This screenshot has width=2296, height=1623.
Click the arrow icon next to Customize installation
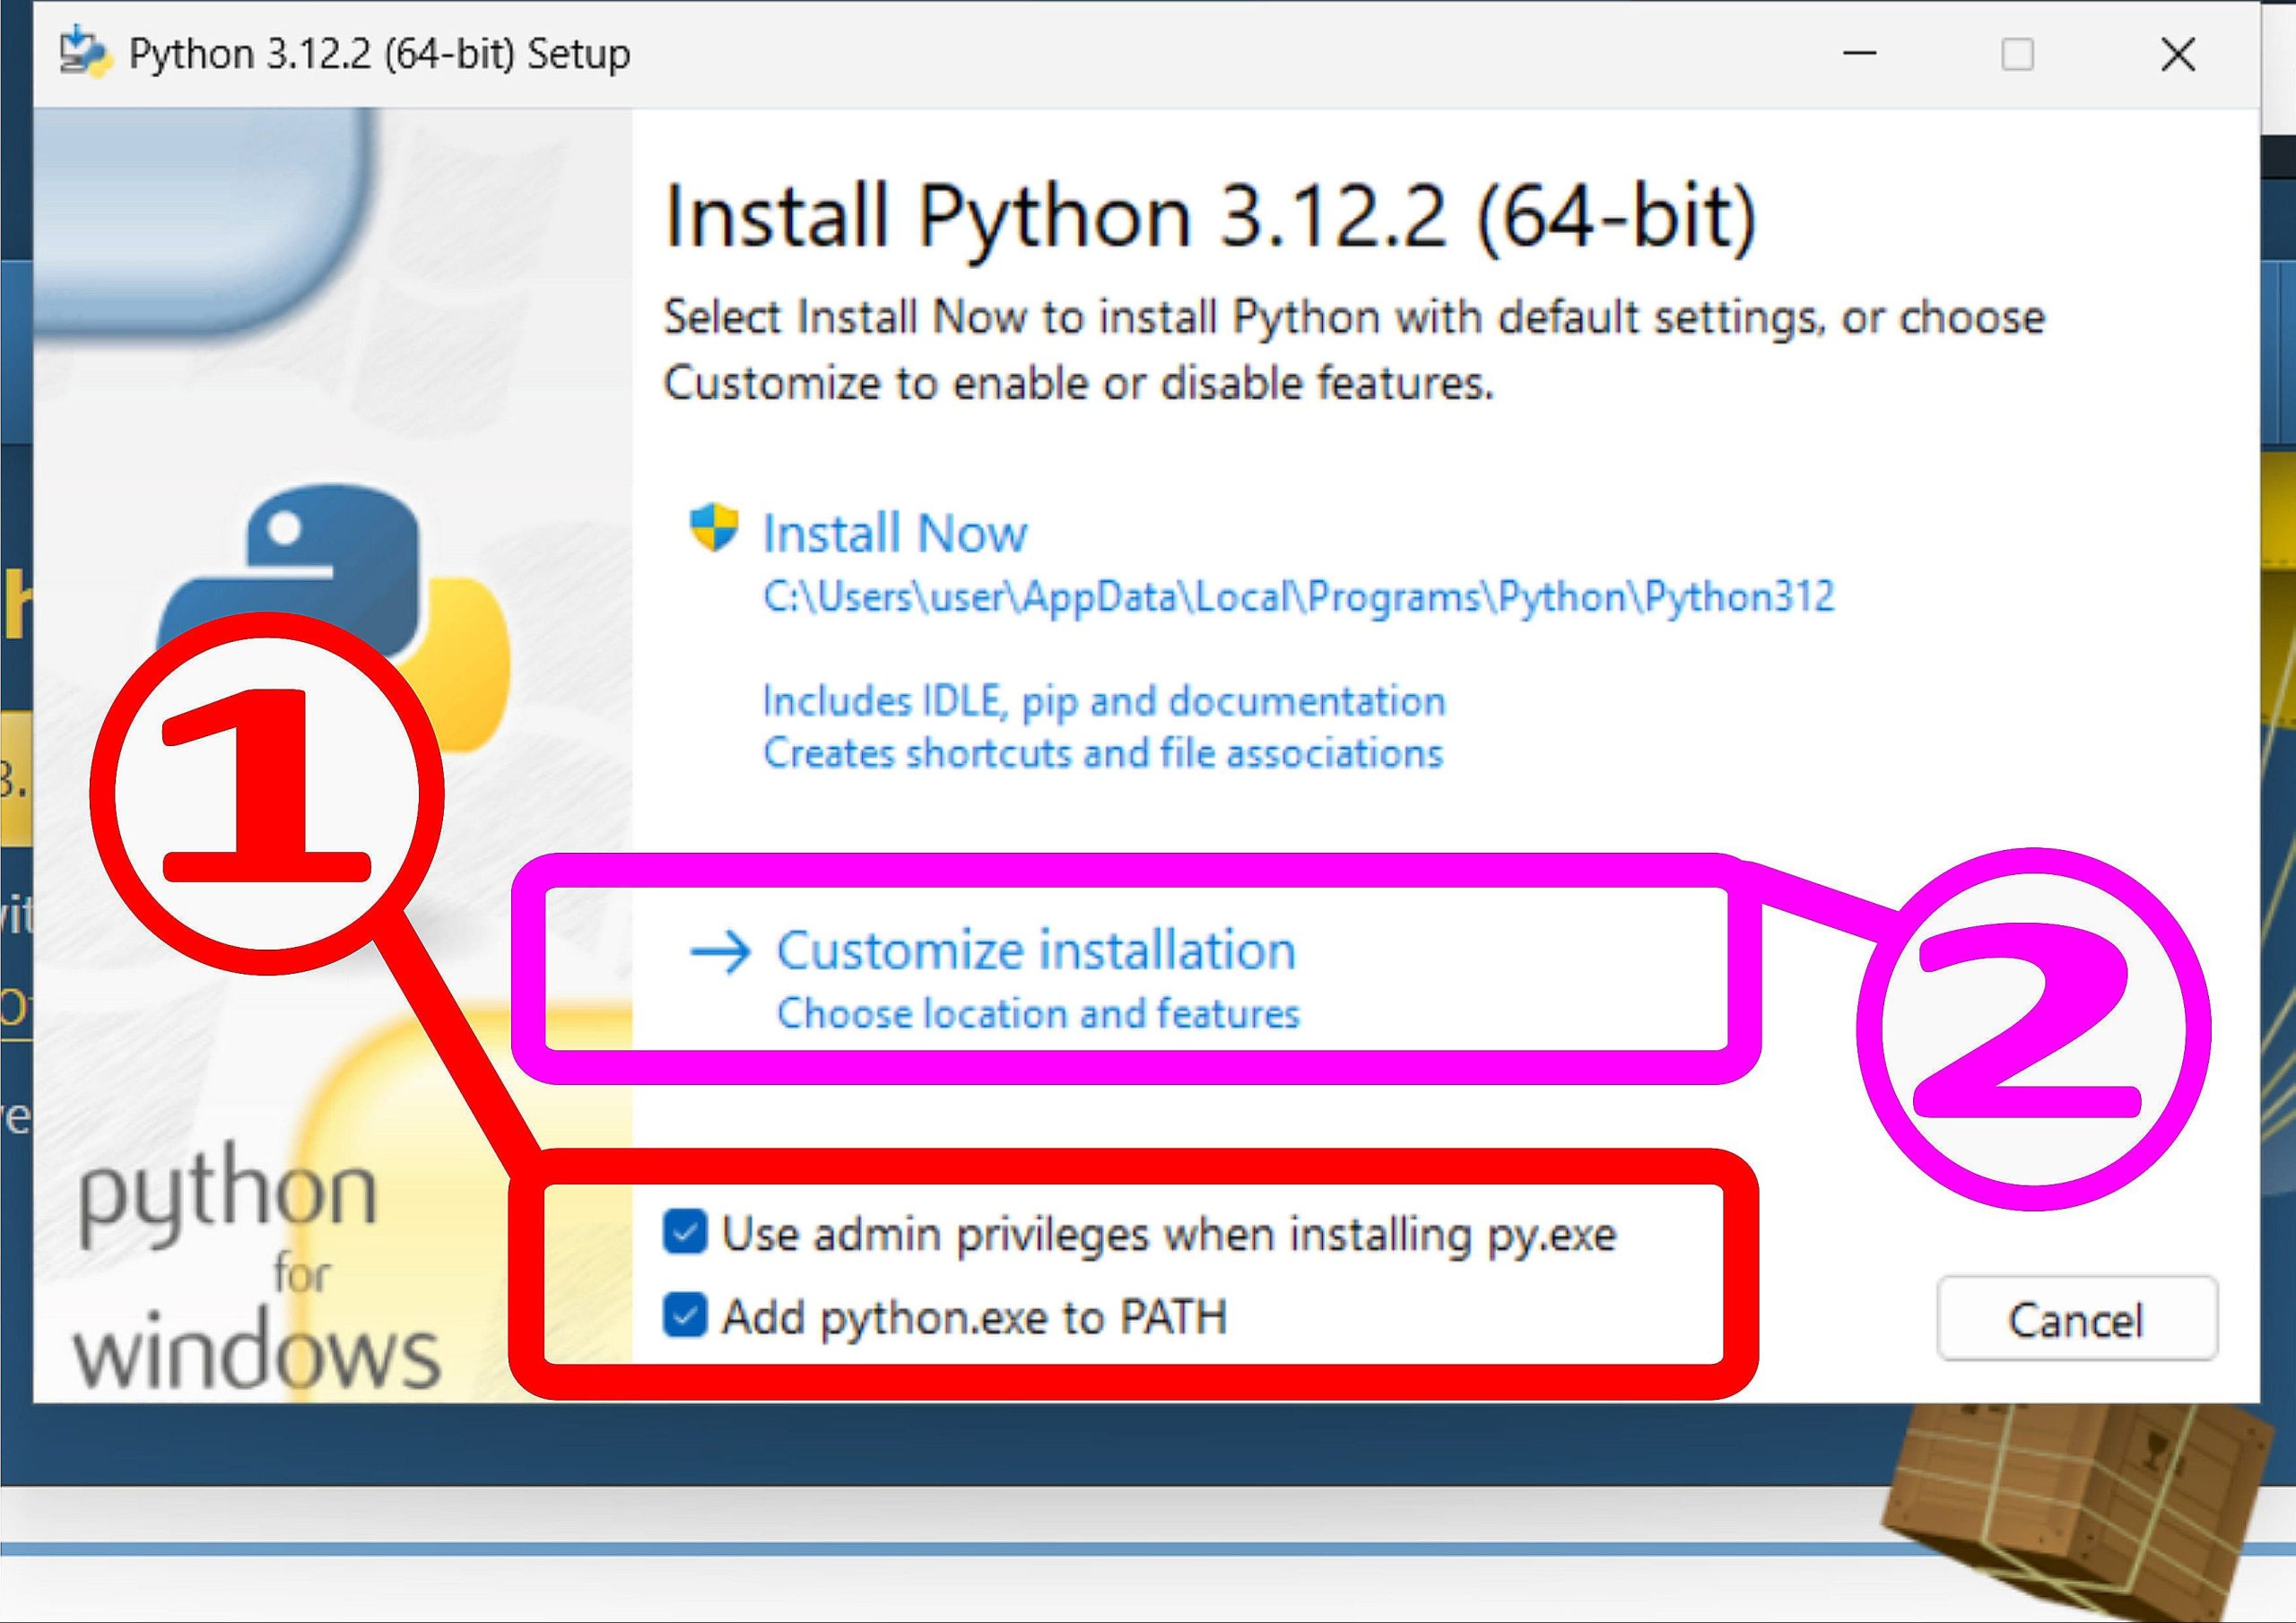[x=720, y=952]
